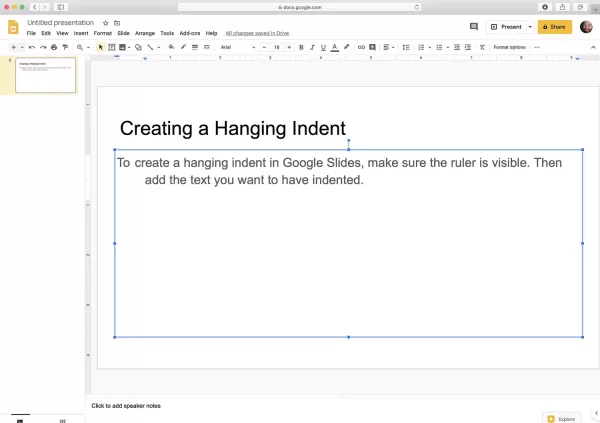
Task: Click the Present button
Action: 506,27
